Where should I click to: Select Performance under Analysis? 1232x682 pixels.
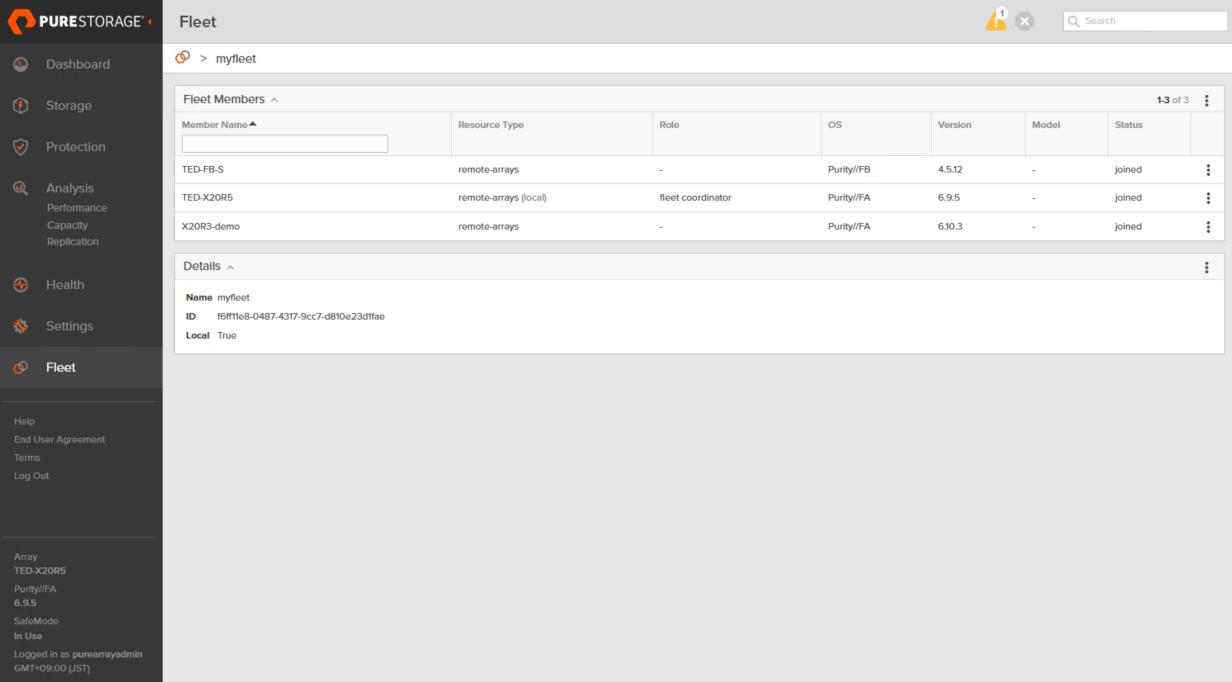[77, 208]
